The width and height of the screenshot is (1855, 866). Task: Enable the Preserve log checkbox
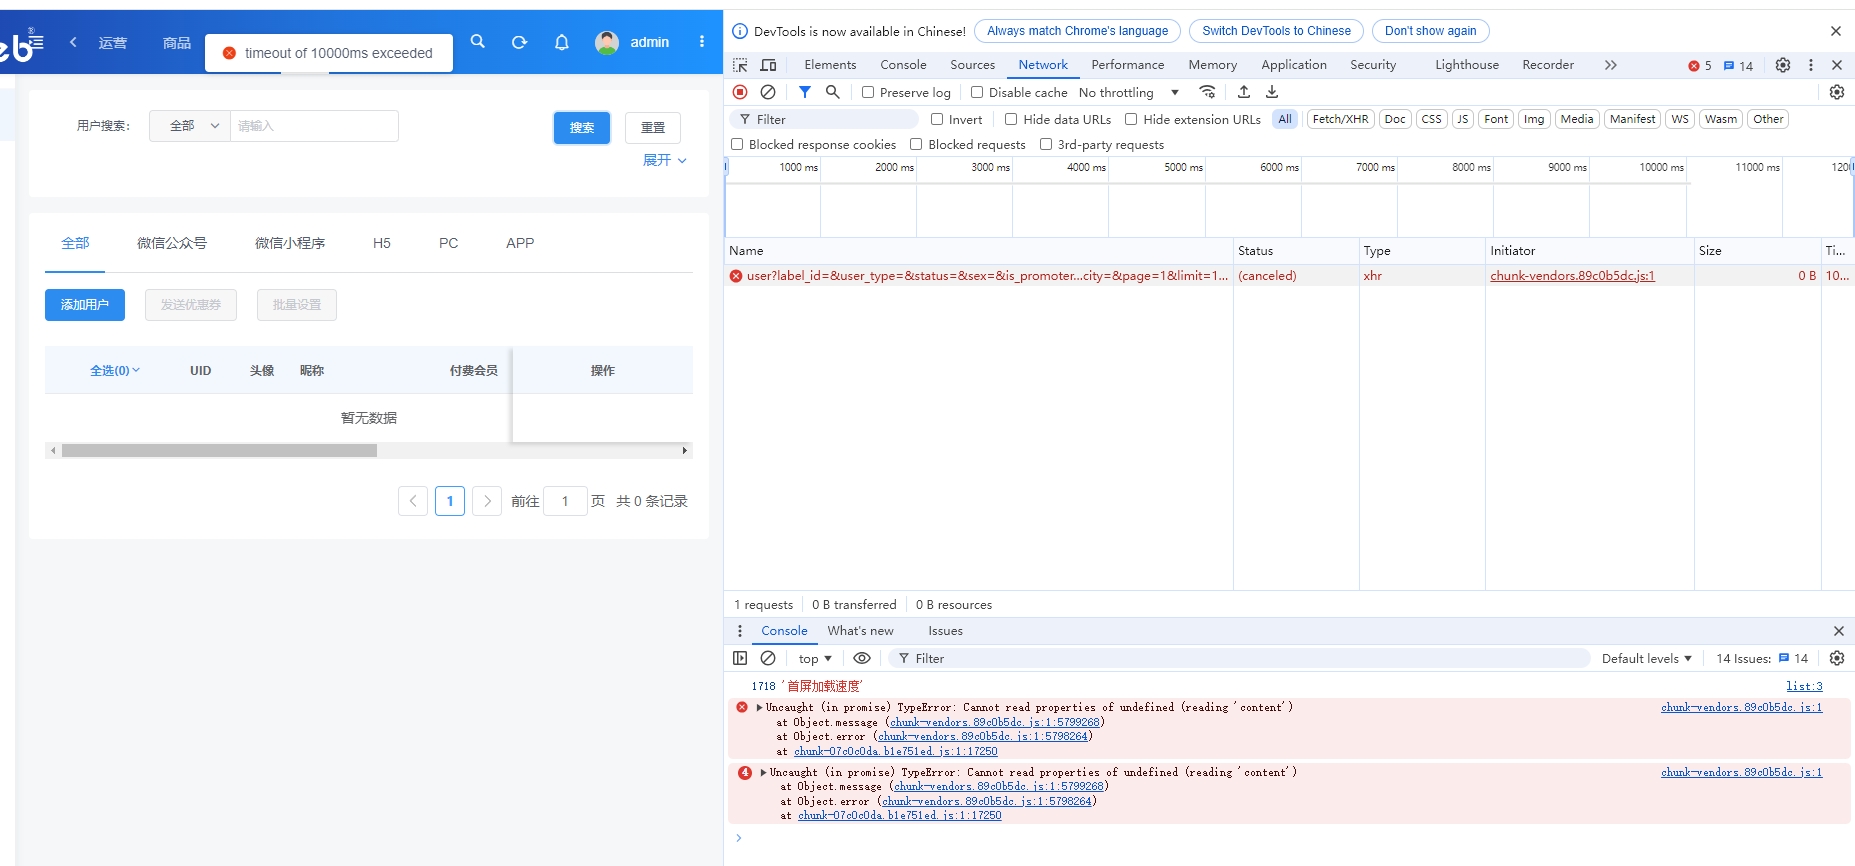click(x=868, y=92)
